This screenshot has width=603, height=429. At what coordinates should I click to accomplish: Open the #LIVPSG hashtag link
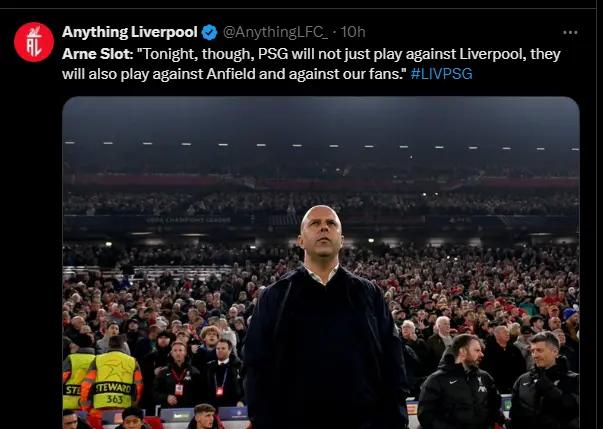(x=441, y=73)
